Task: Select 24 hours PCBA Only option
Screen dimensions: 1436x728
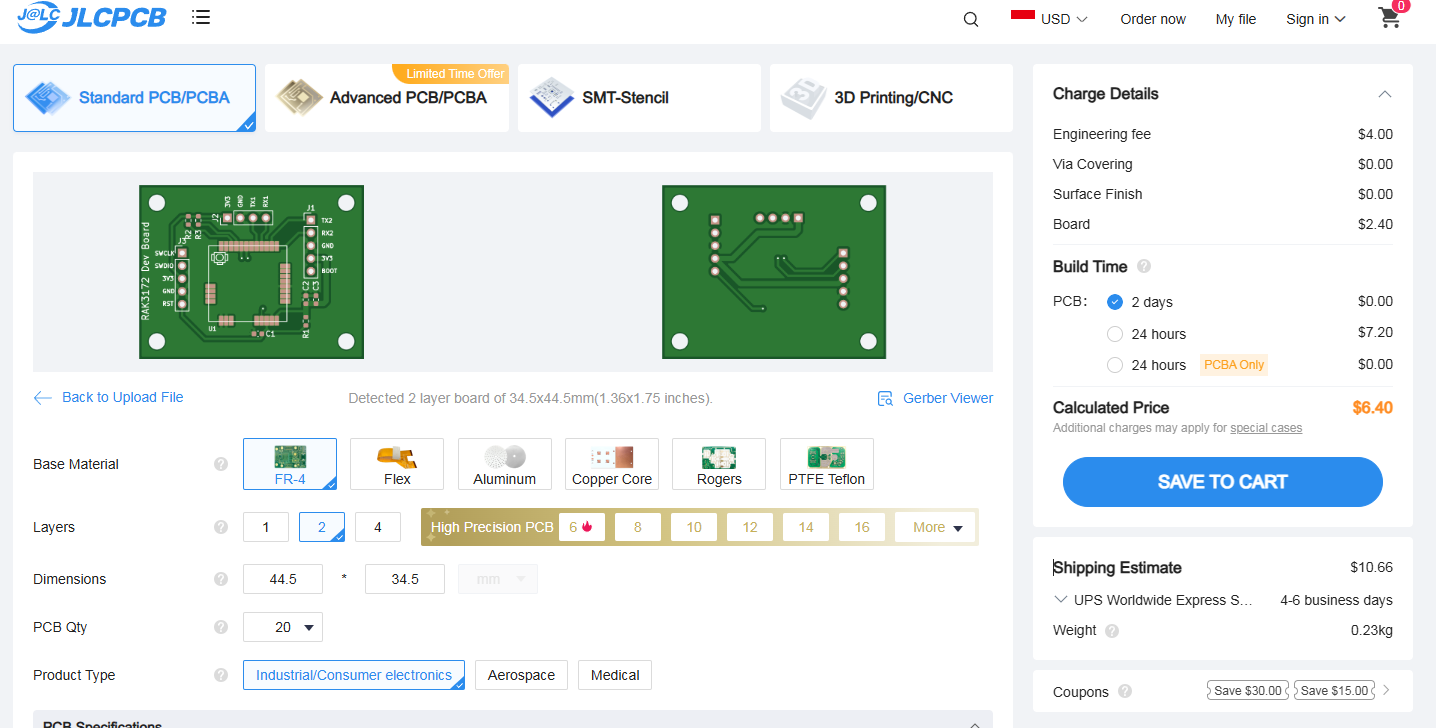Action: pos(1115,365)
